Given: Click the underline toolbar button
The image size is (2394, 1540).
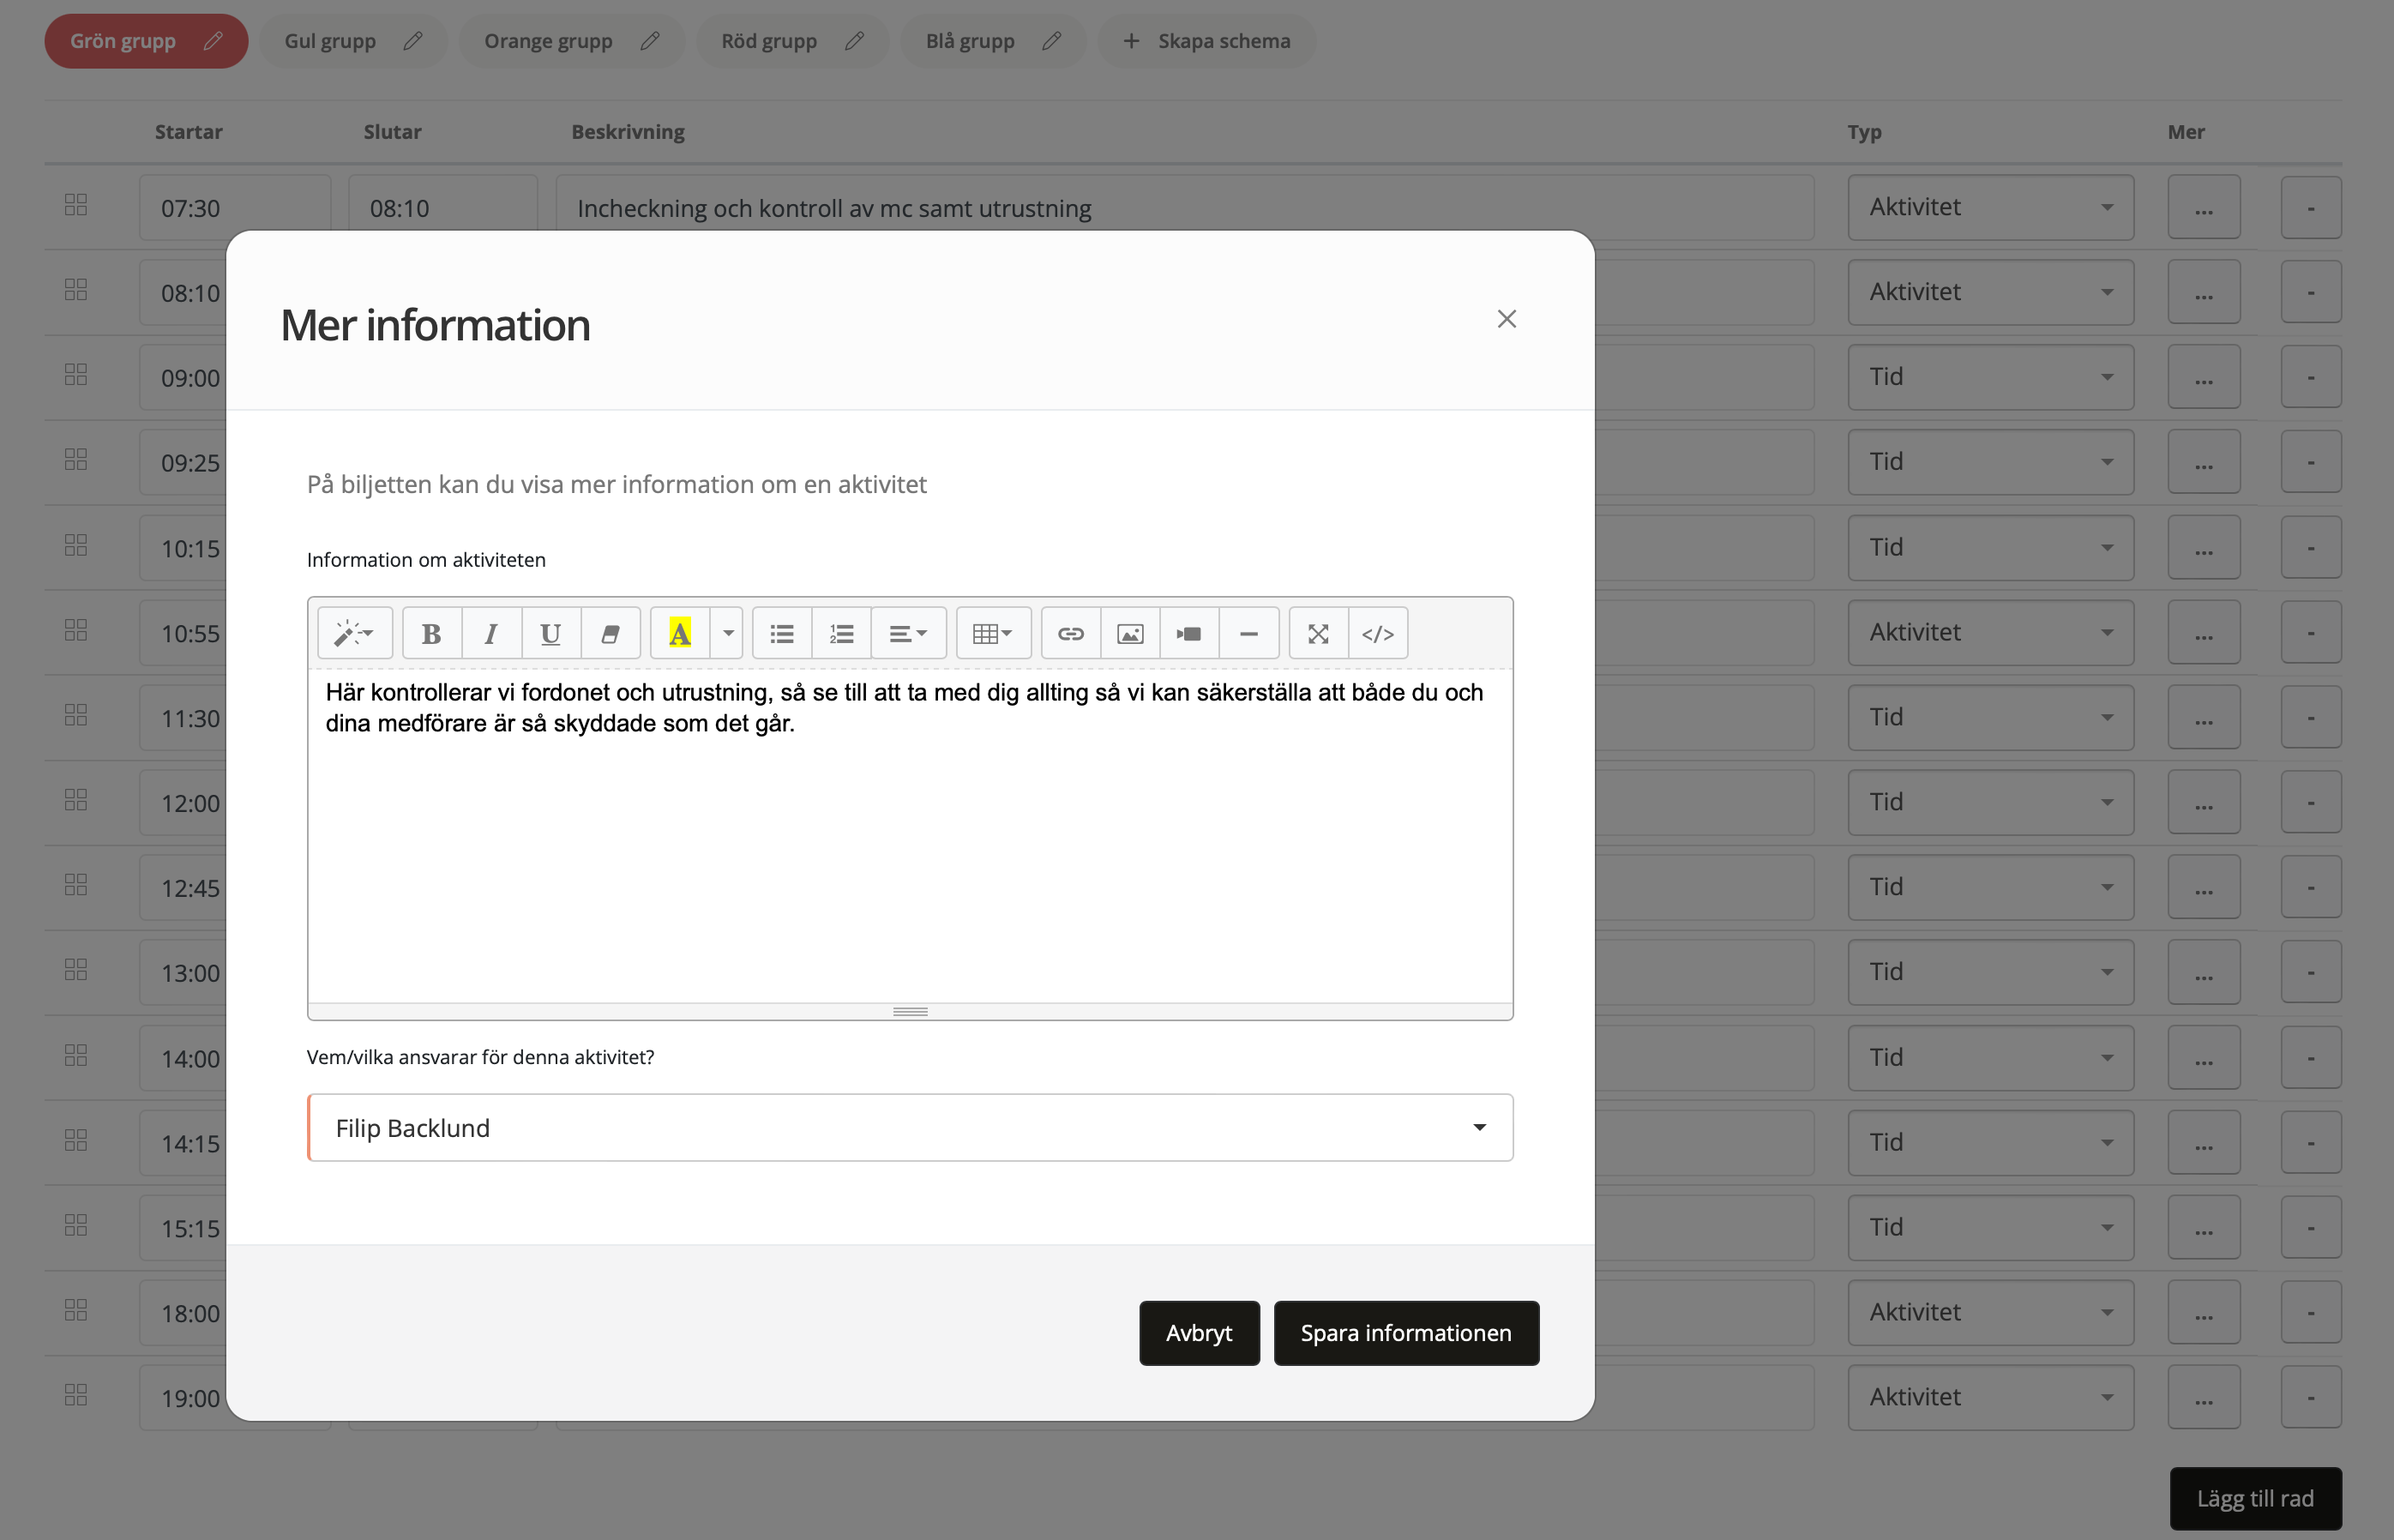Looking at the screenshot, I should (x=550, y=633).
